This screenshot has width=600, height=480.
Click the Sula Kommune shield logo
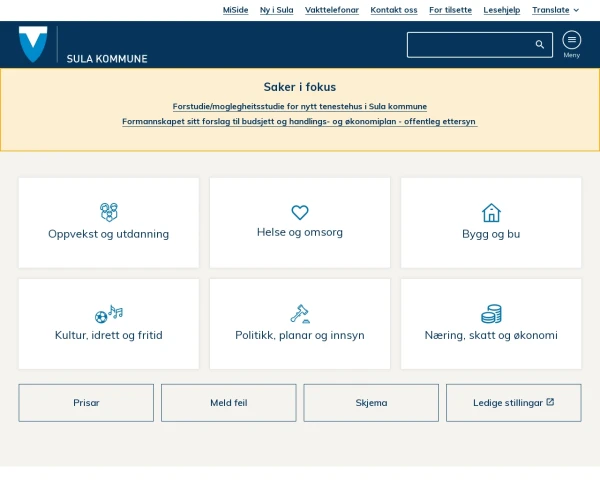click(x=33, y=45)
